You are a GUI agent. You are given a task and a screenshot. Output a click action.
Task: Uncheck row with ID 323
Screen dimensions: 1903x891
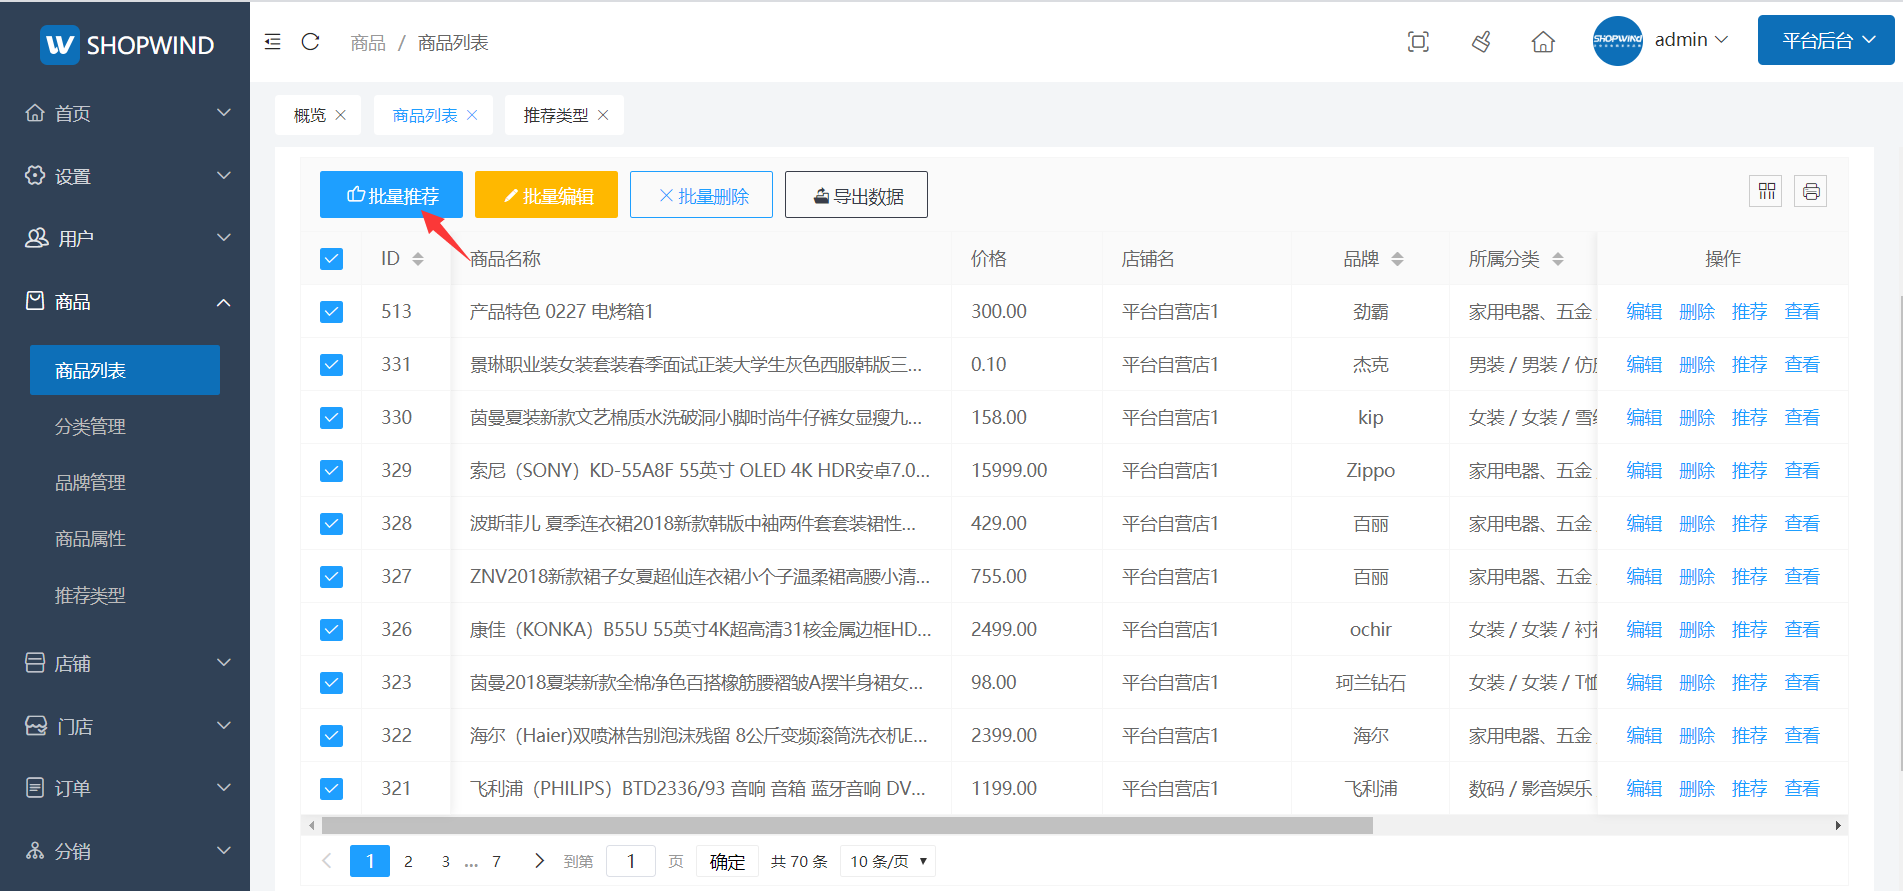[x=332, y=683]
